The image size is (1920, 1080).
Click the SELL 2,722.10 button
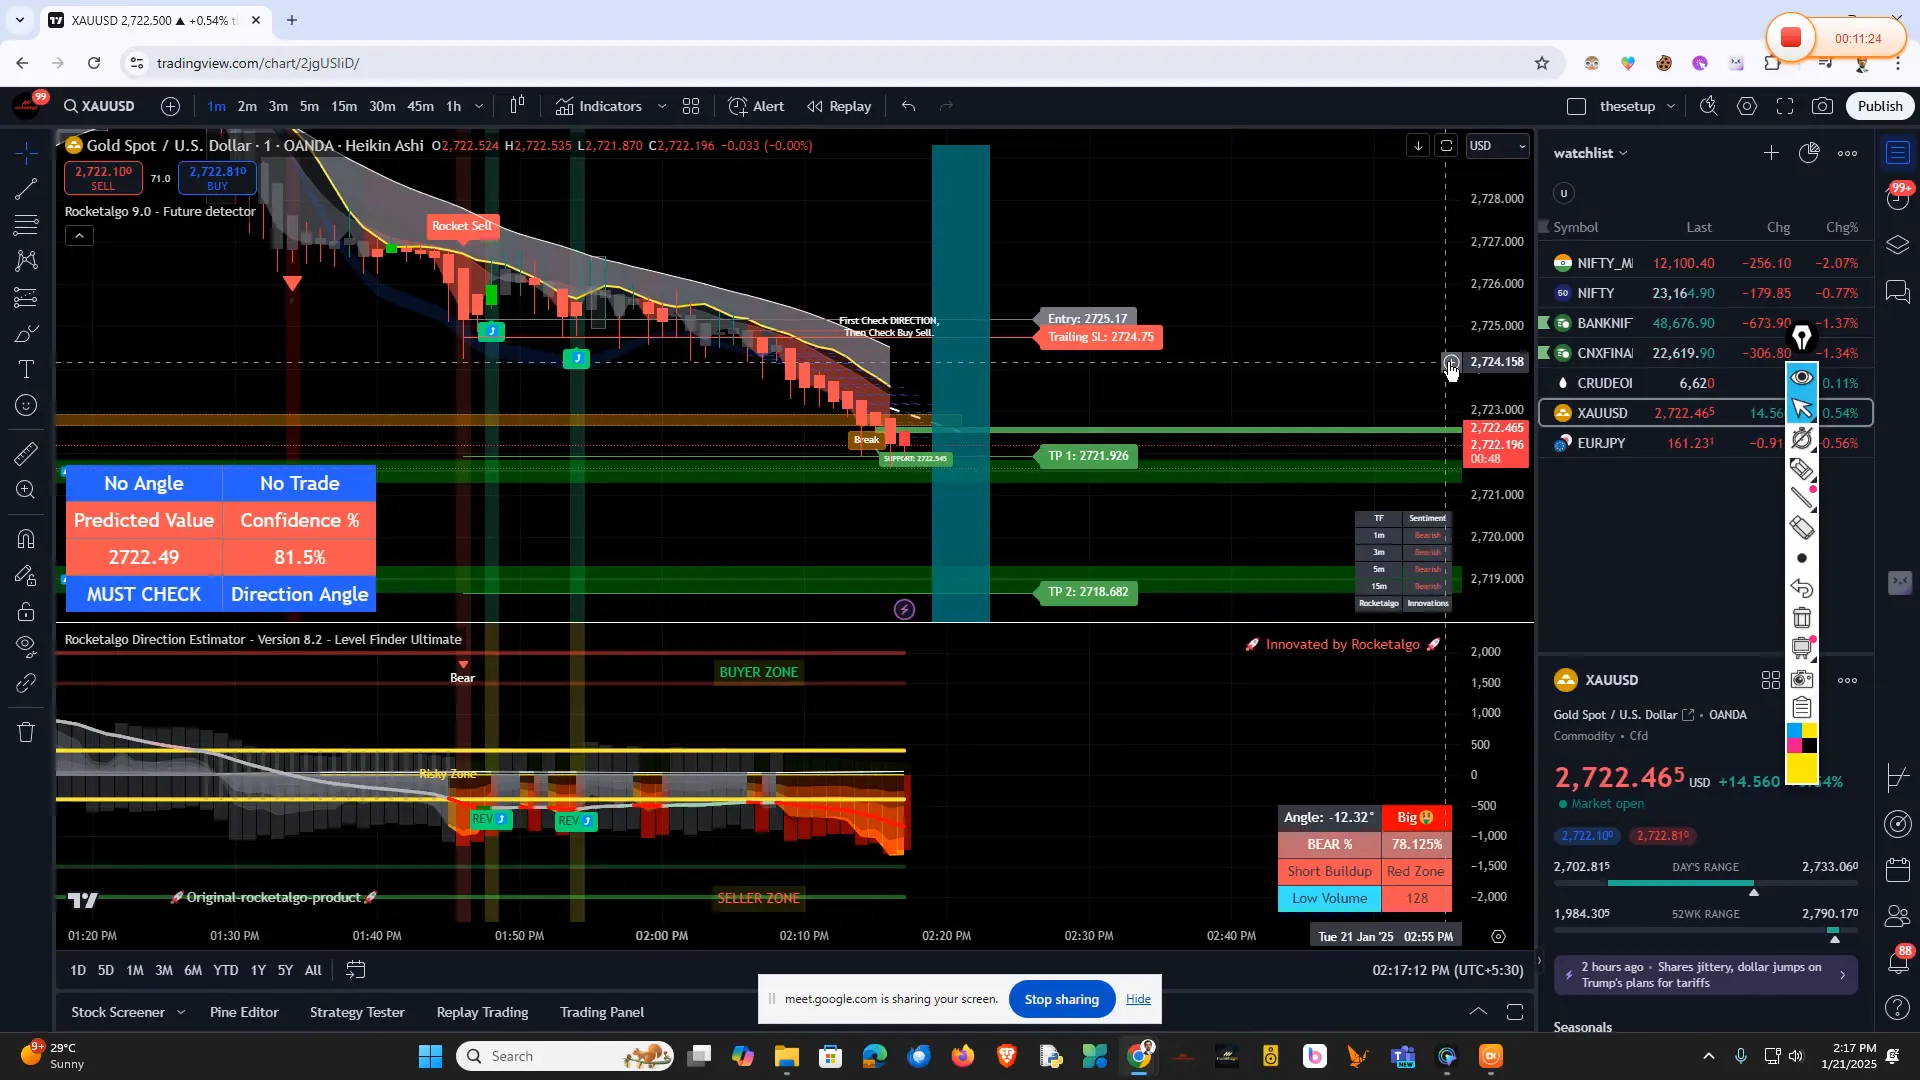click(x=103, y=178)
